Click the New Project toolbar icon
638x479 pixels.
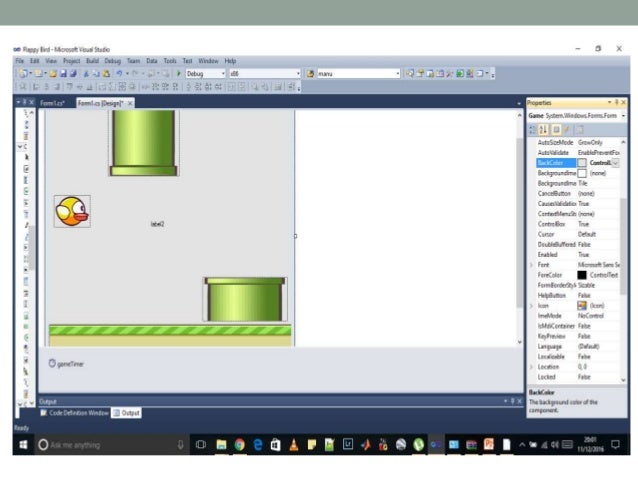(x=23, y=74)
